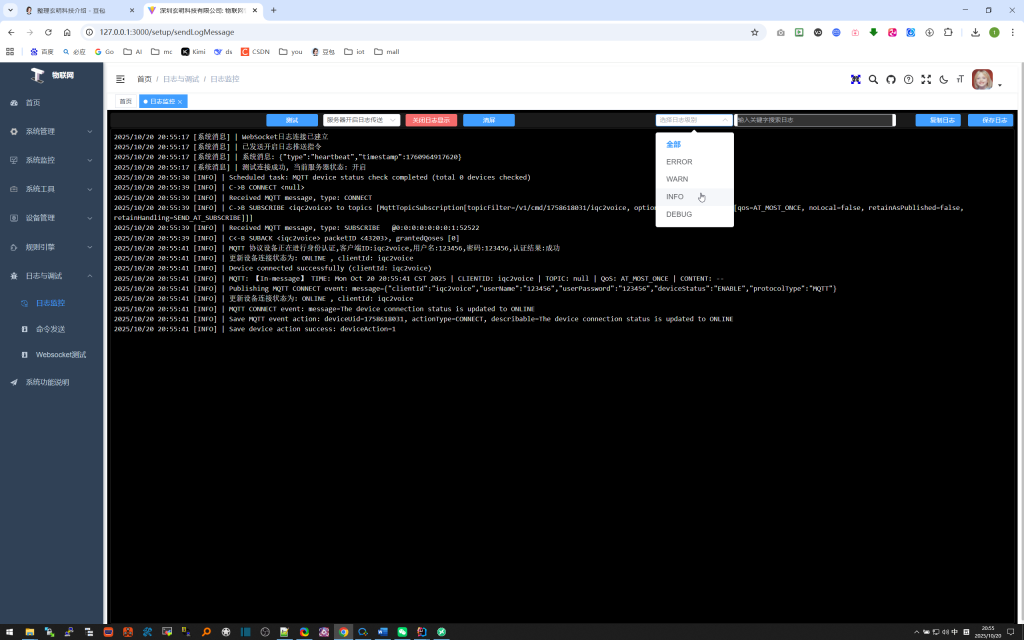Image resolution: width=1024 pixels, height=640 pixels.
Task: Close the 日志监控 page tab
Action: (181, 101)
